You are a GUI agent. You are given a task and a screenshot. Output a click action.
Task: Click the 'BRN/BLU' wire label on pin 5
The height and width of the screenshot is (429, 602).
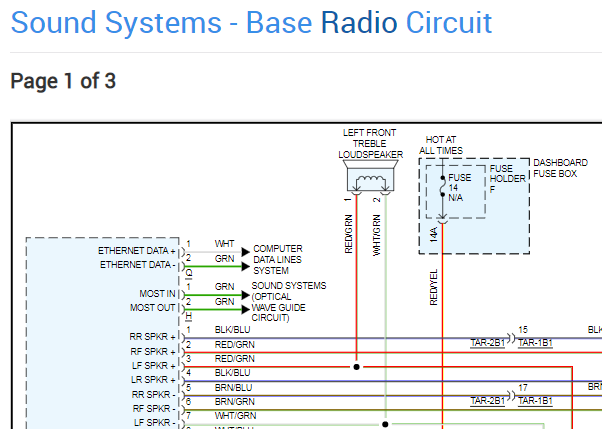233,388
